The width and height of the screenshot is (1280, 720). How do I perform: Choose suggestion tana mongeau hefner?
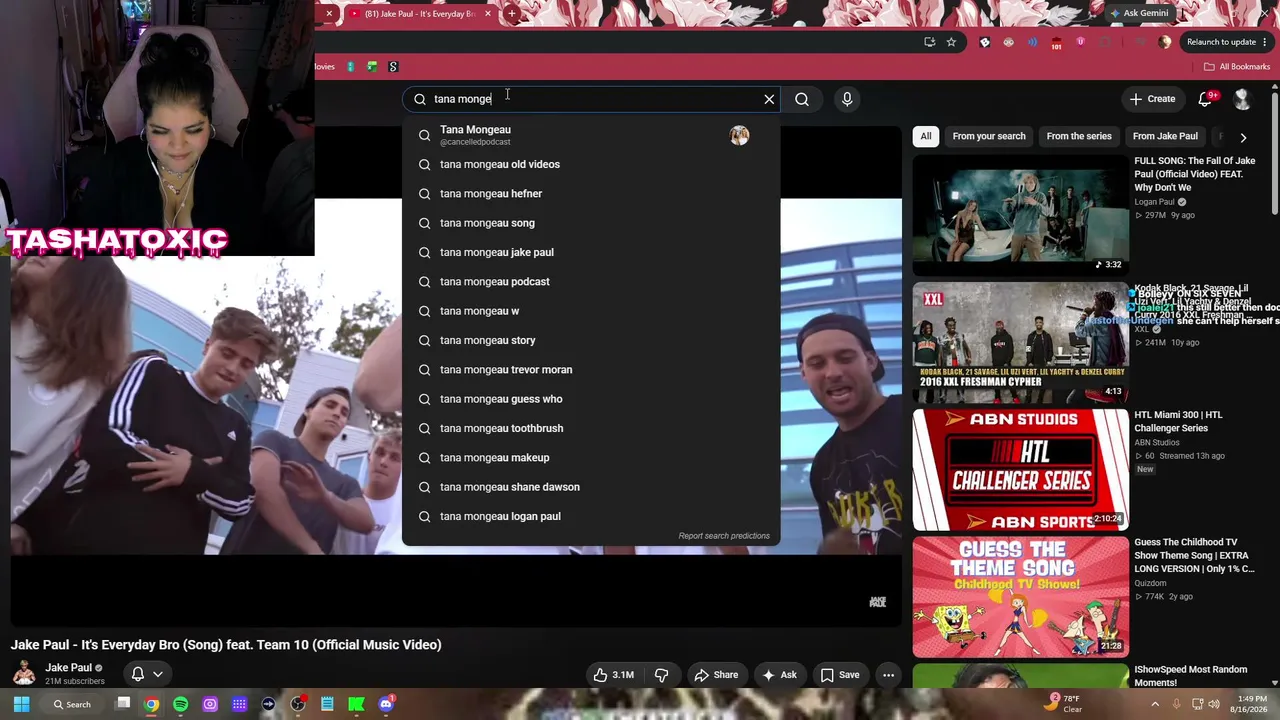pos(591,194)
